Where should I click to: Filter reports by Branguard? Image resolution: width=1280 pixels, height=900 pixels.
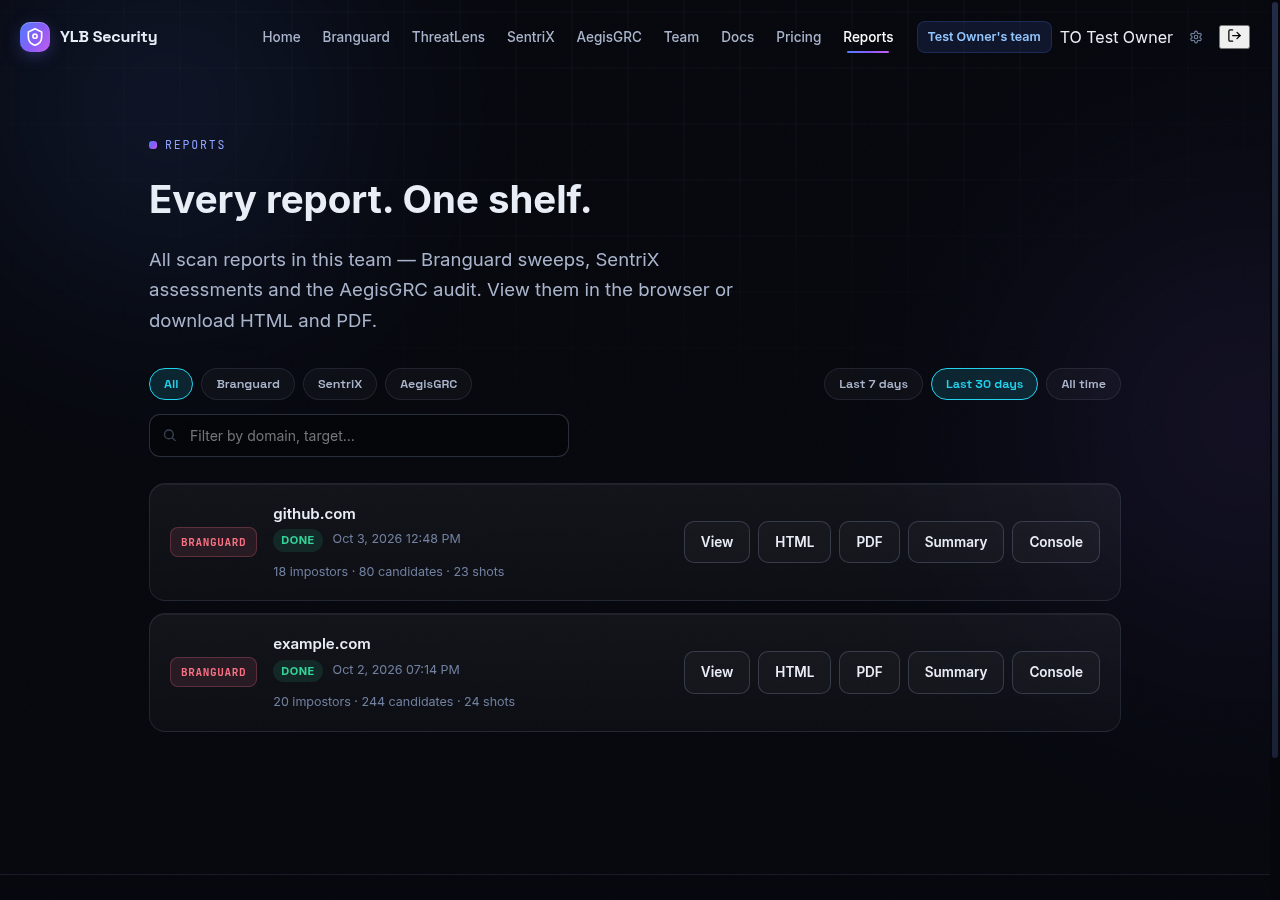[x=248, y=384]
